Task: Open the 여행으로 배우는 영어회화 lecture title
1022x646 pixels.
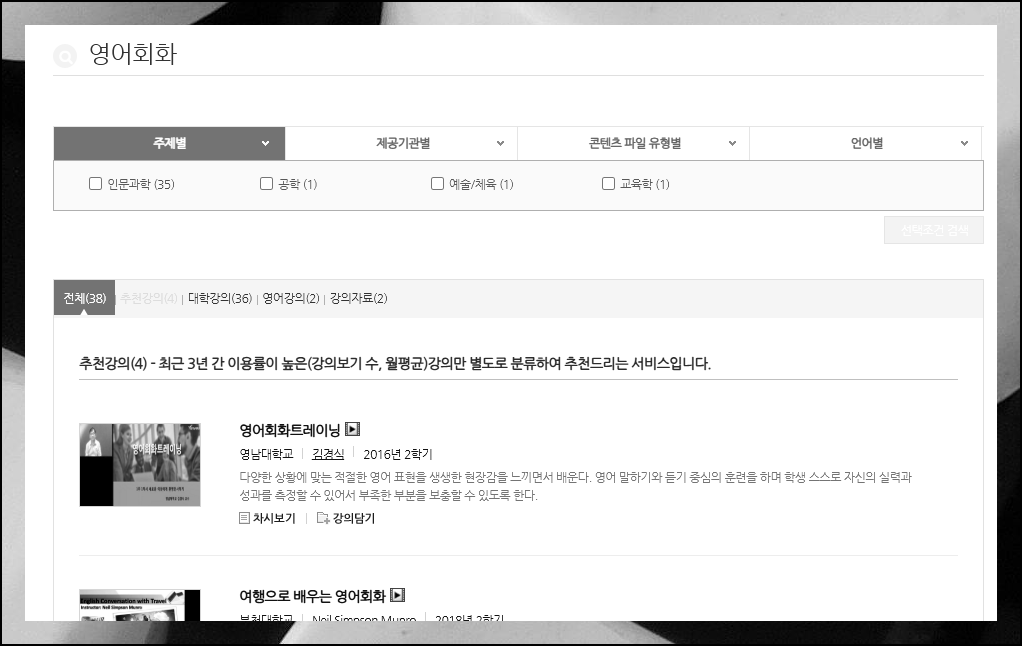Action: coord(313,596)
